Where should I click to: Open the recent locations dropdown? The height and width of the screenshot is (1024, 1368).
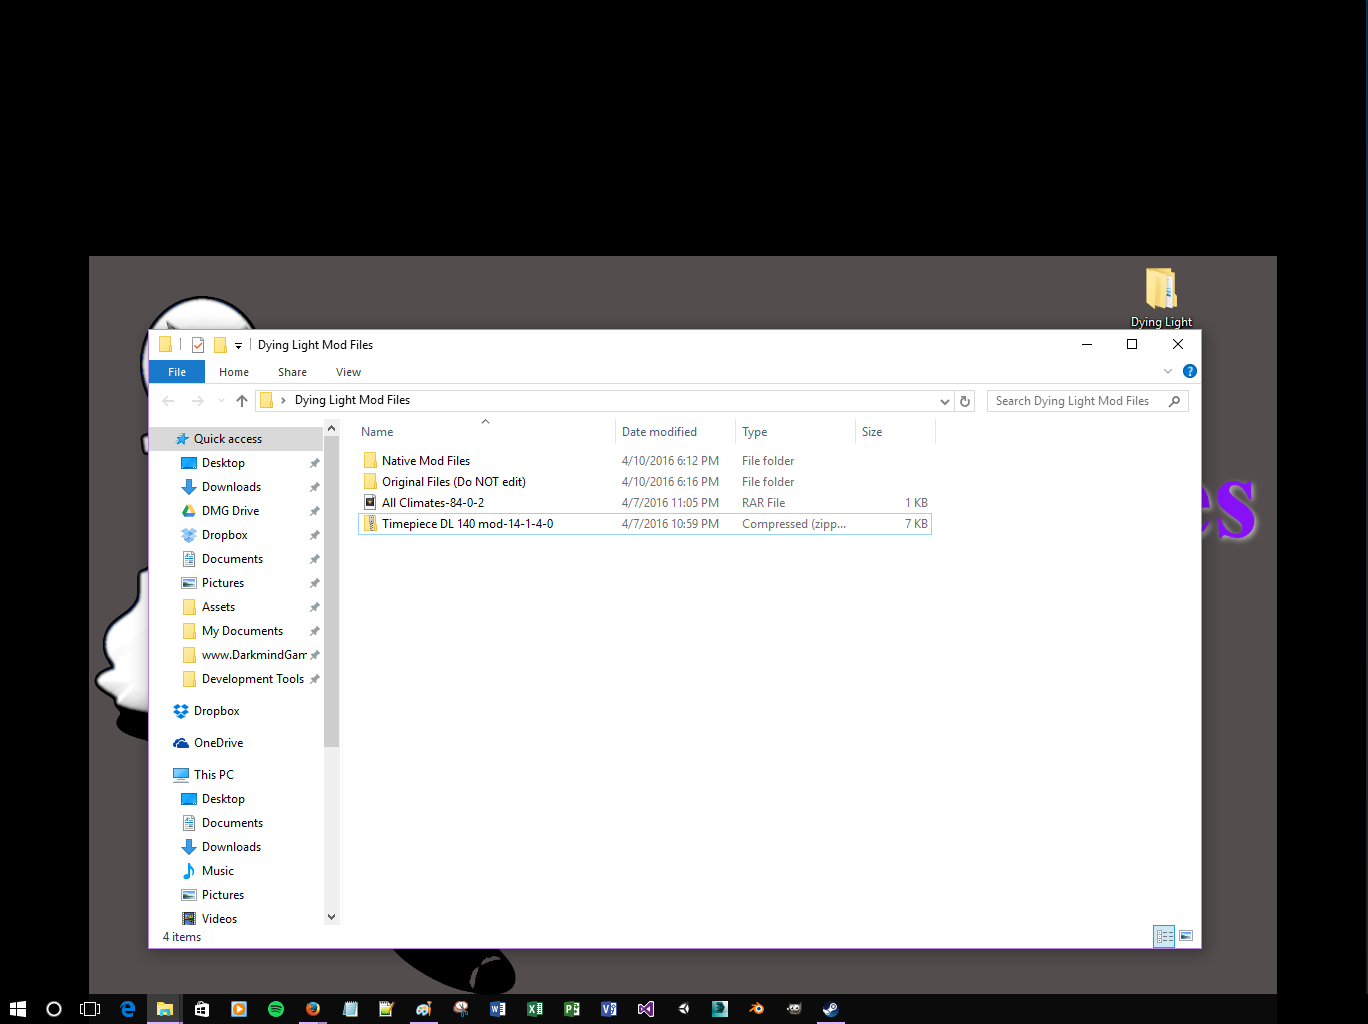pos(221,401)
